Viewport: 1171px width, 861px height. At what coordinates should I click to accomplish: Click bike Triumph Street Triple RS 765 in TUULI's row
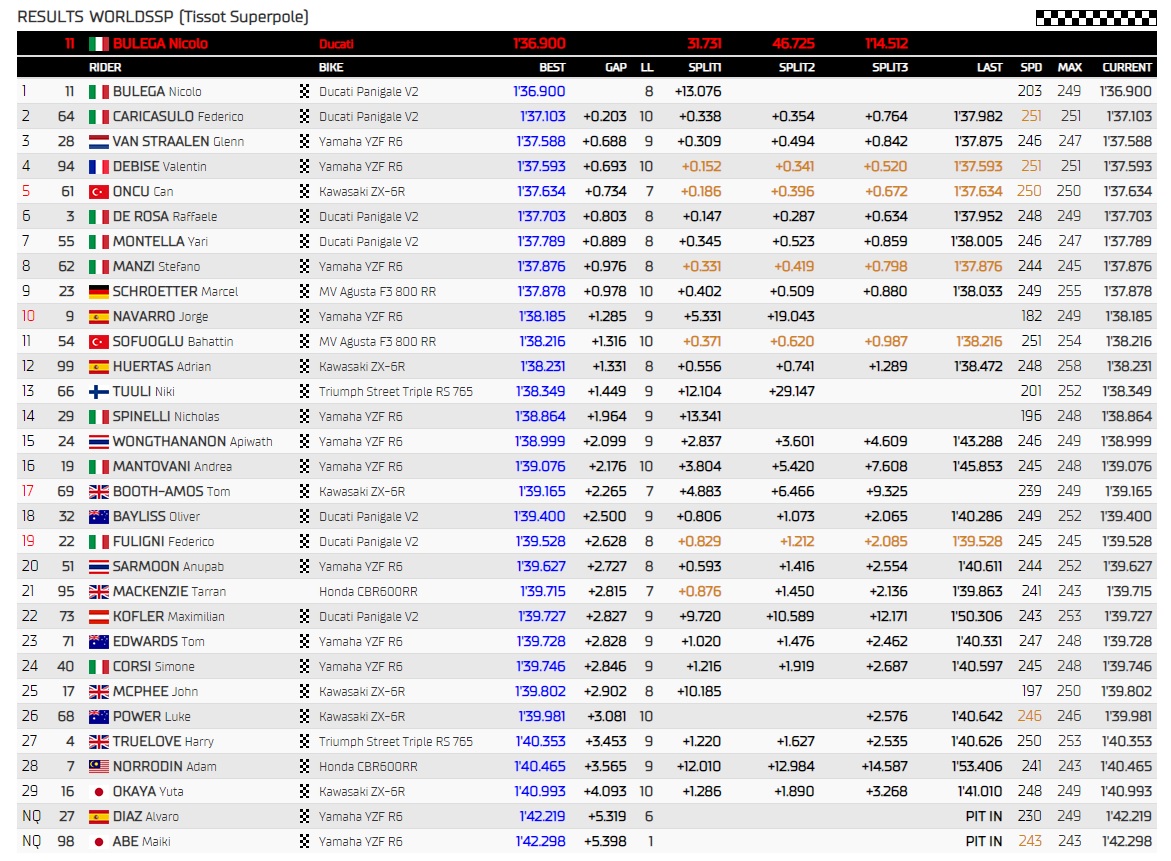[396, 392]
